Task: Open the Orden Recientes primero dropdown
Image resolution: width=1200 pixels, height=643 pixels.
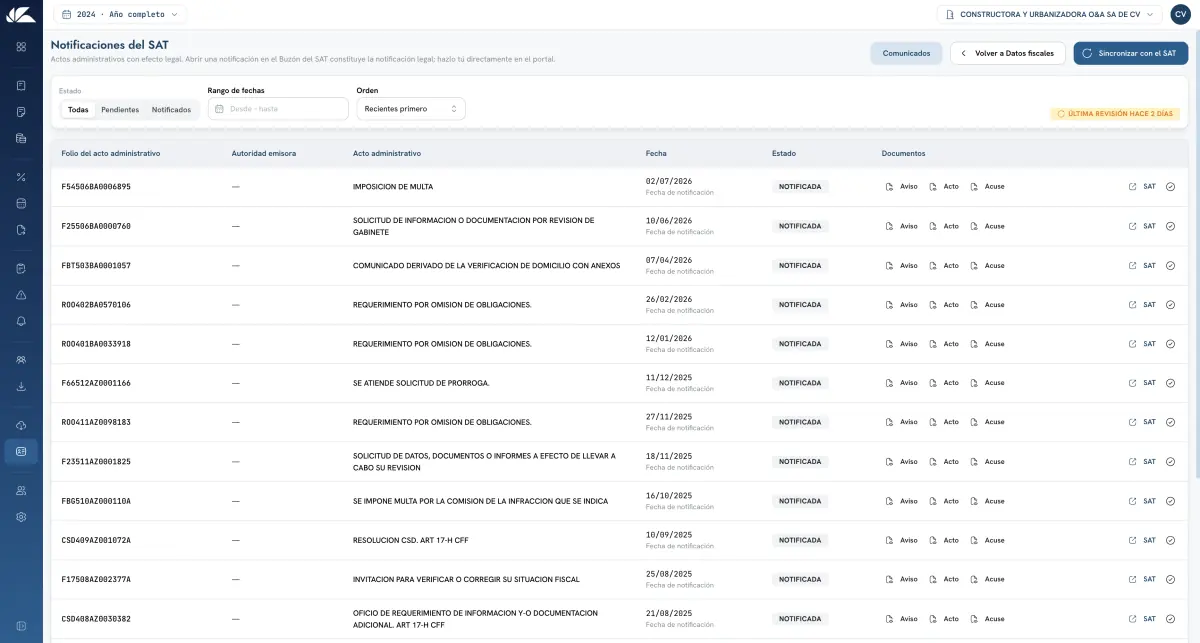Action: tap(411, 109)
